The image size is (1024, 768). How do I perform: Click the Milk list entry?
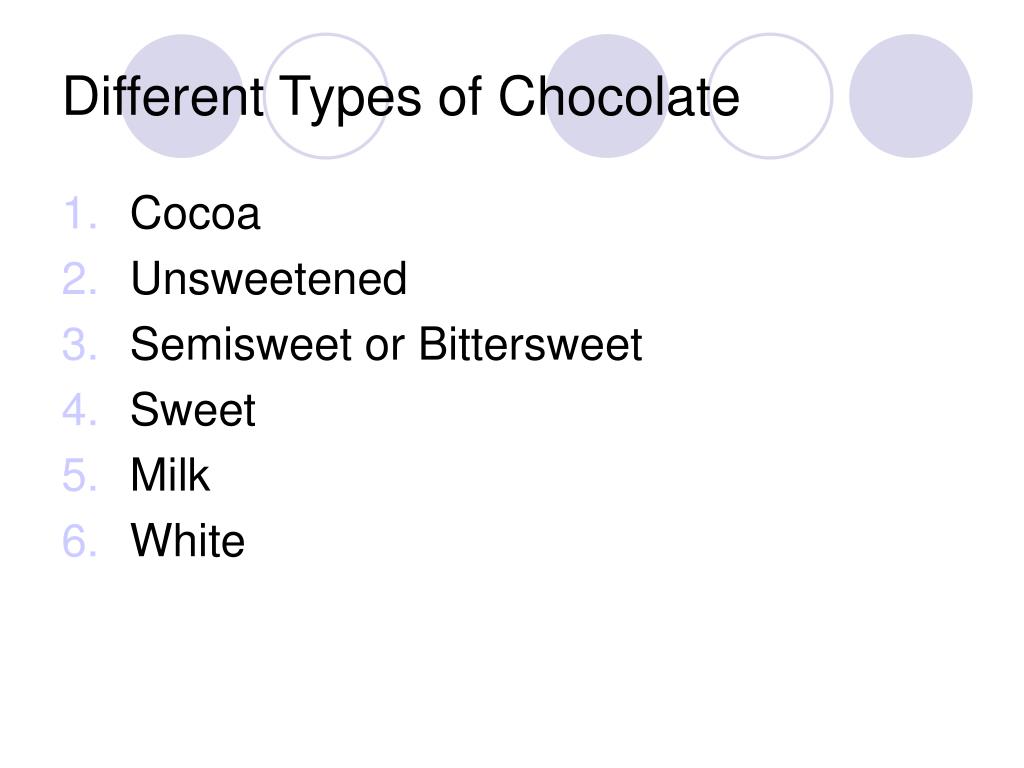click(x=170, y=475)
